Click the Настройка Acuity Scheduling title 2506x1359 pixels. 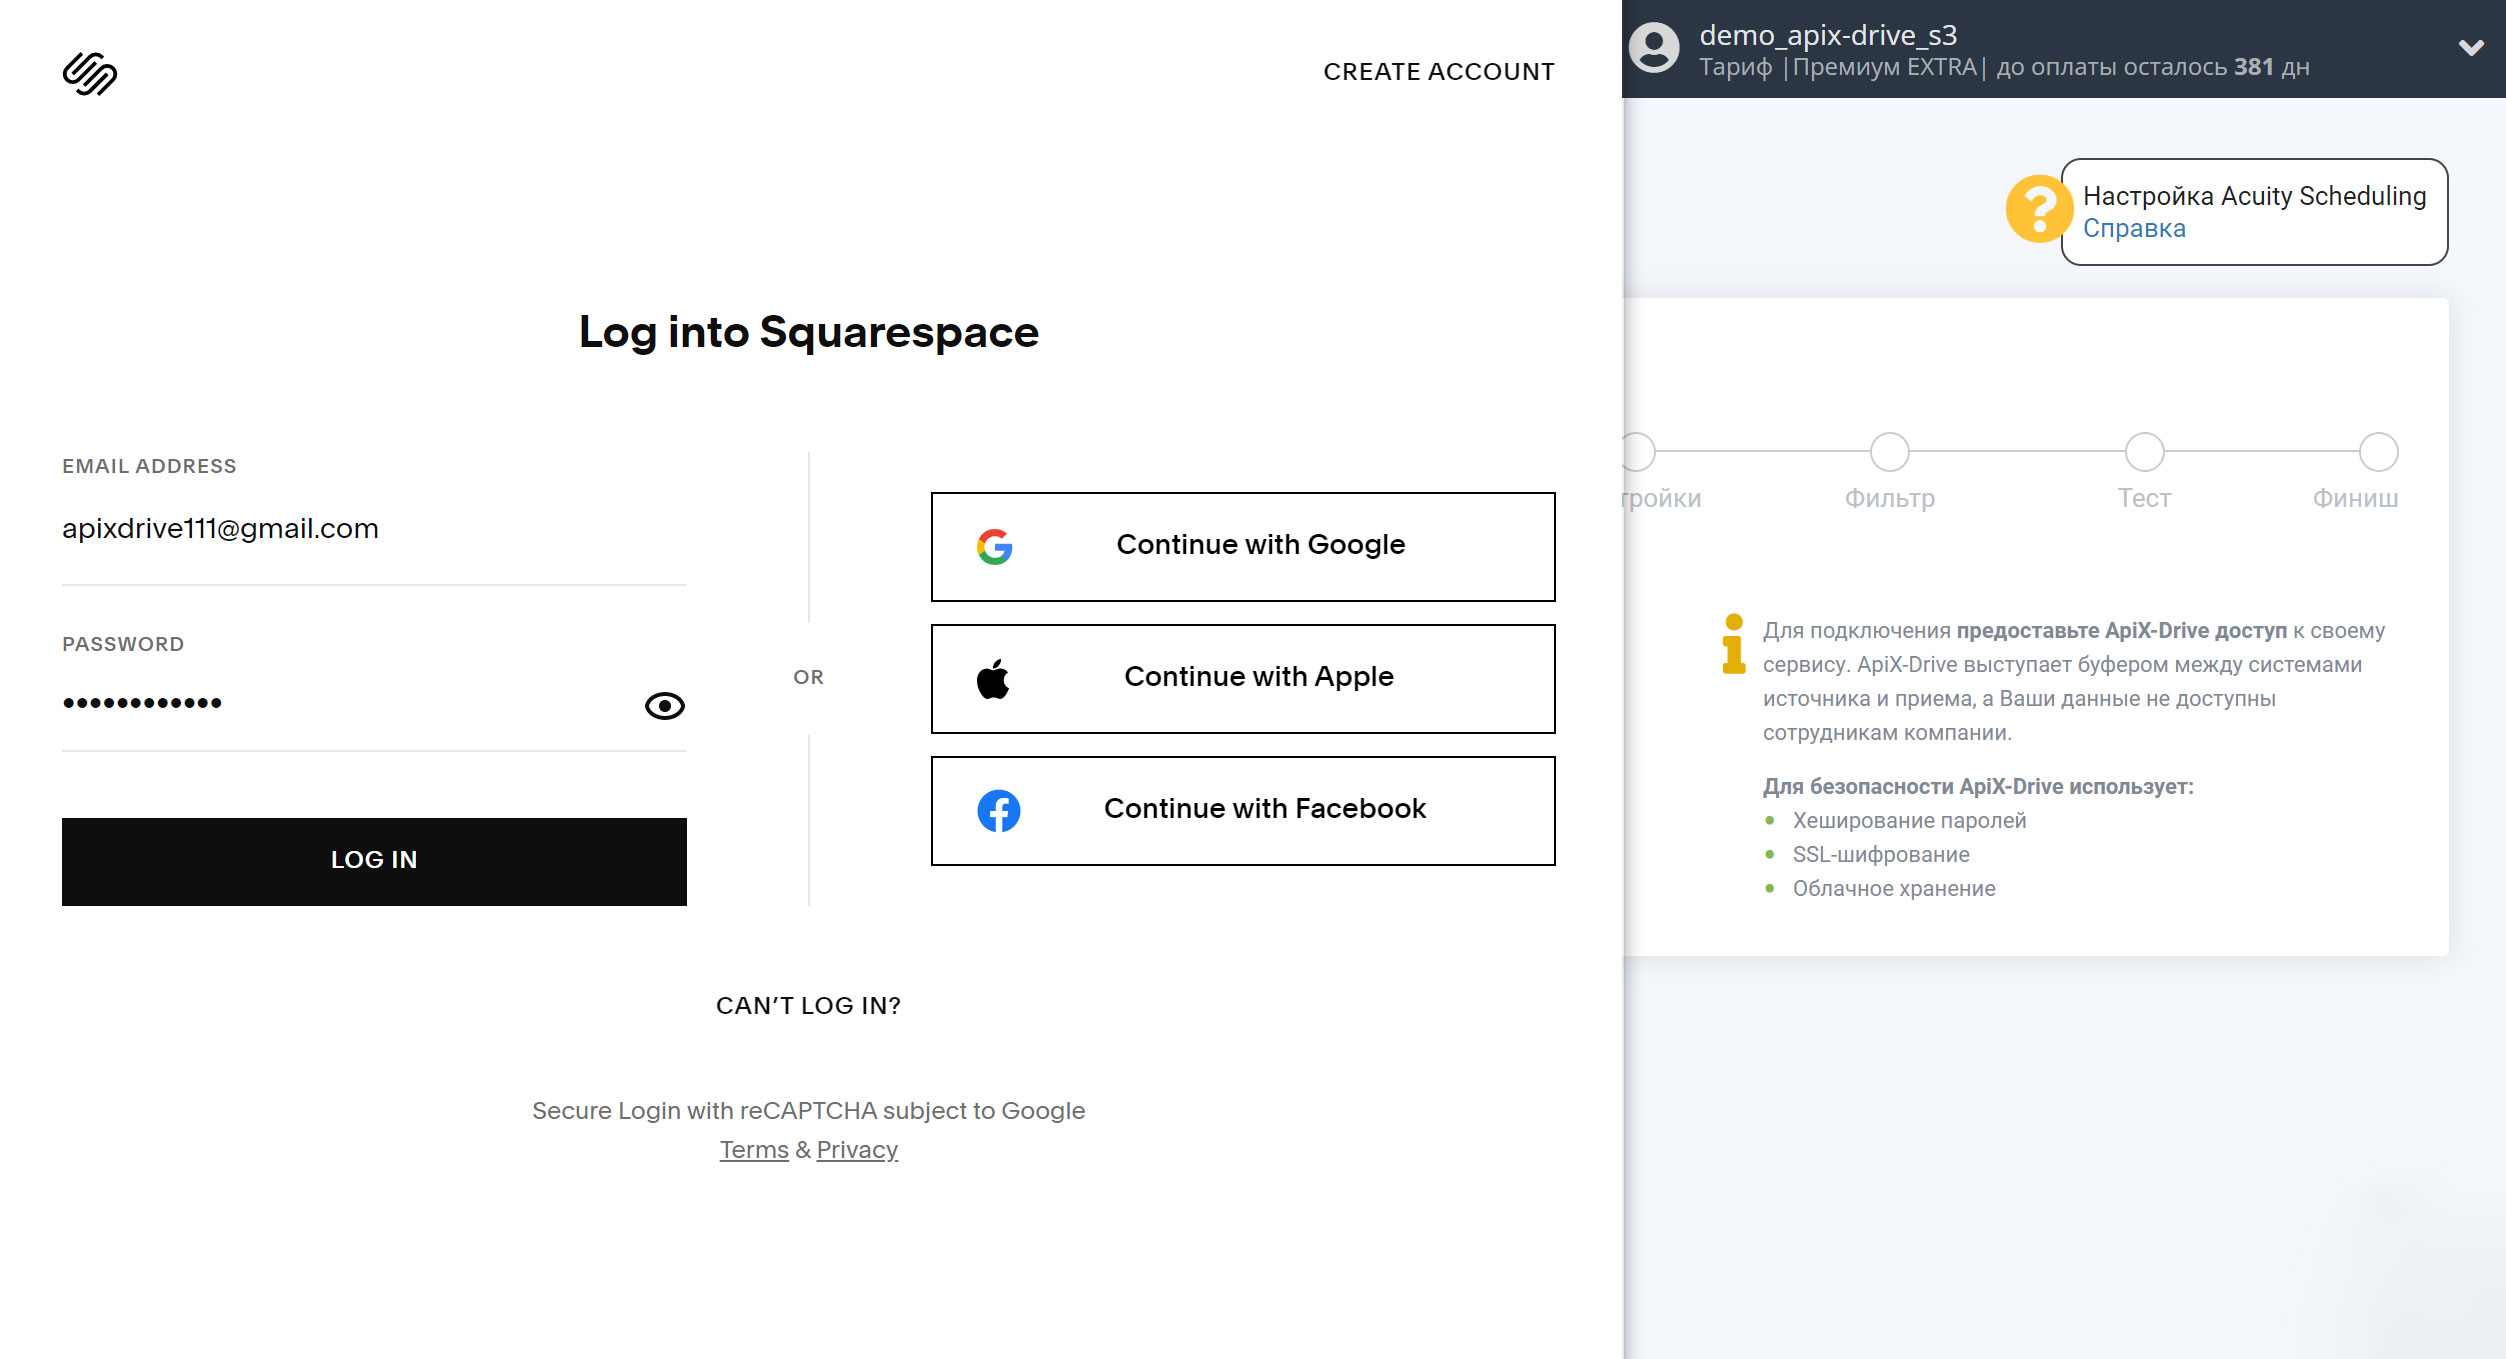[2254, 196]
